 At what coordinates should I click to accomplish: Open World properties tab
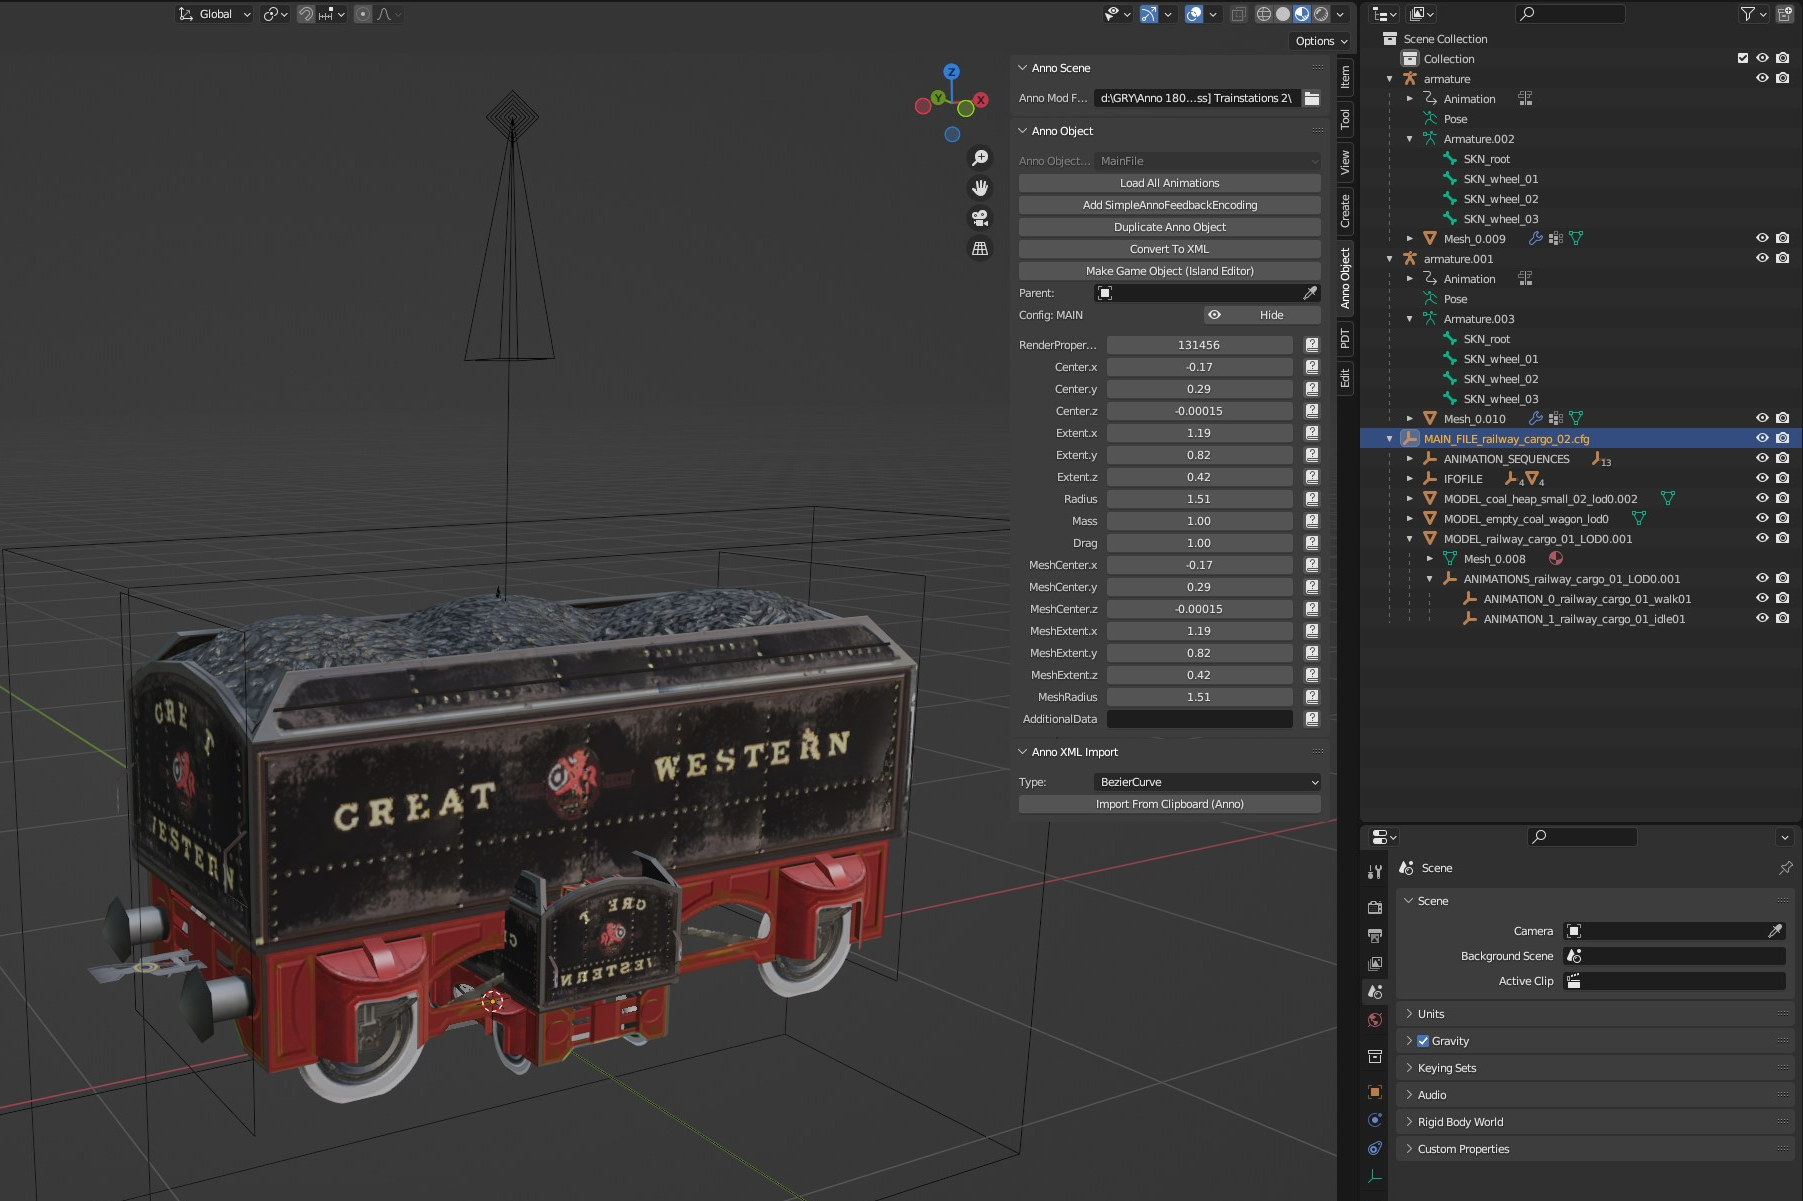[1375, 1020]
